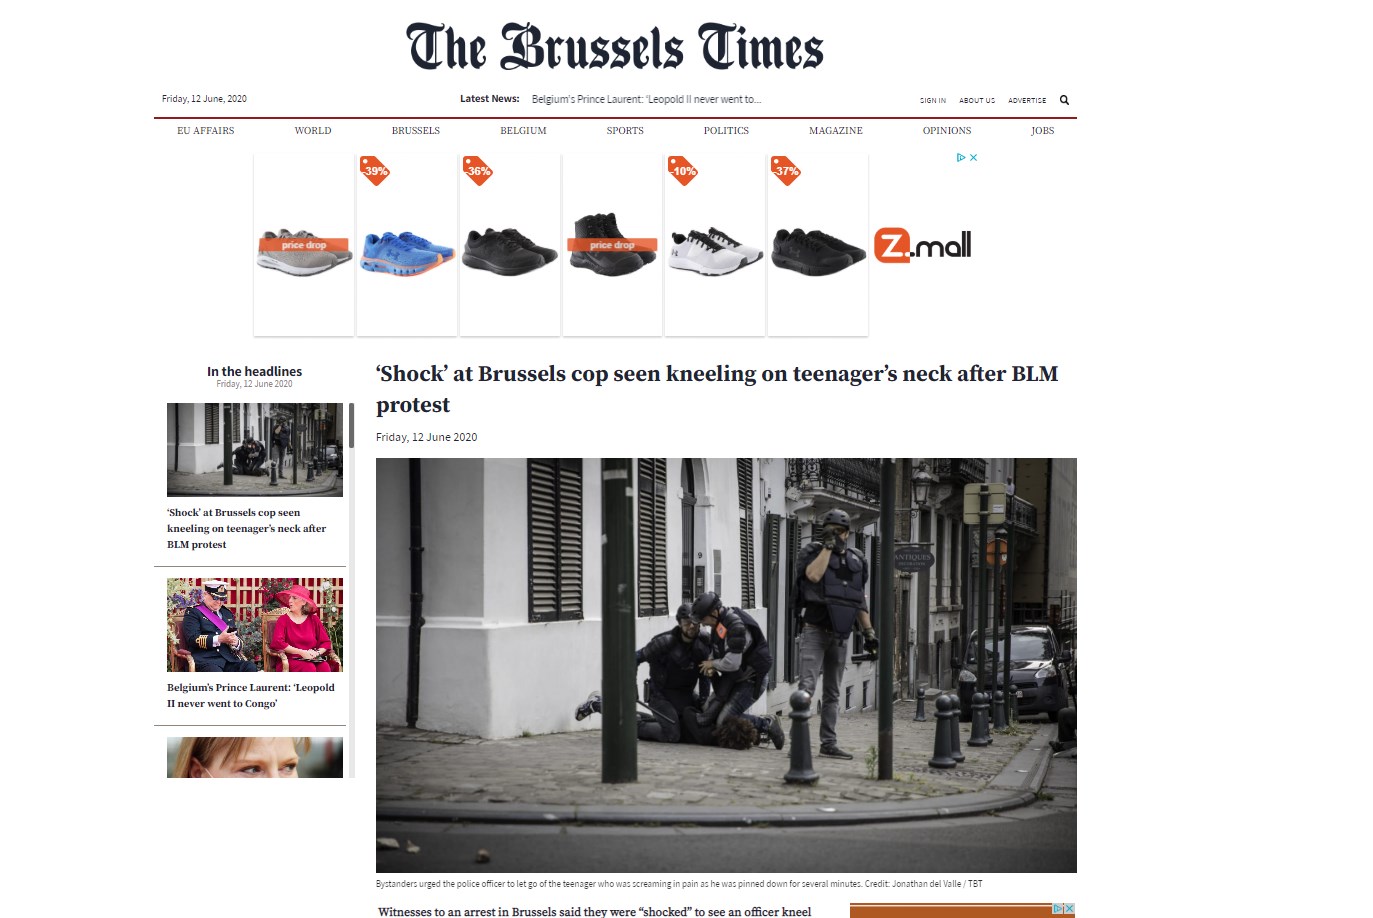Select the blue running shoe -39% ad
The height and width of the screenshot is (918, 1373).
pyautogui.click(x=407, y=245)
